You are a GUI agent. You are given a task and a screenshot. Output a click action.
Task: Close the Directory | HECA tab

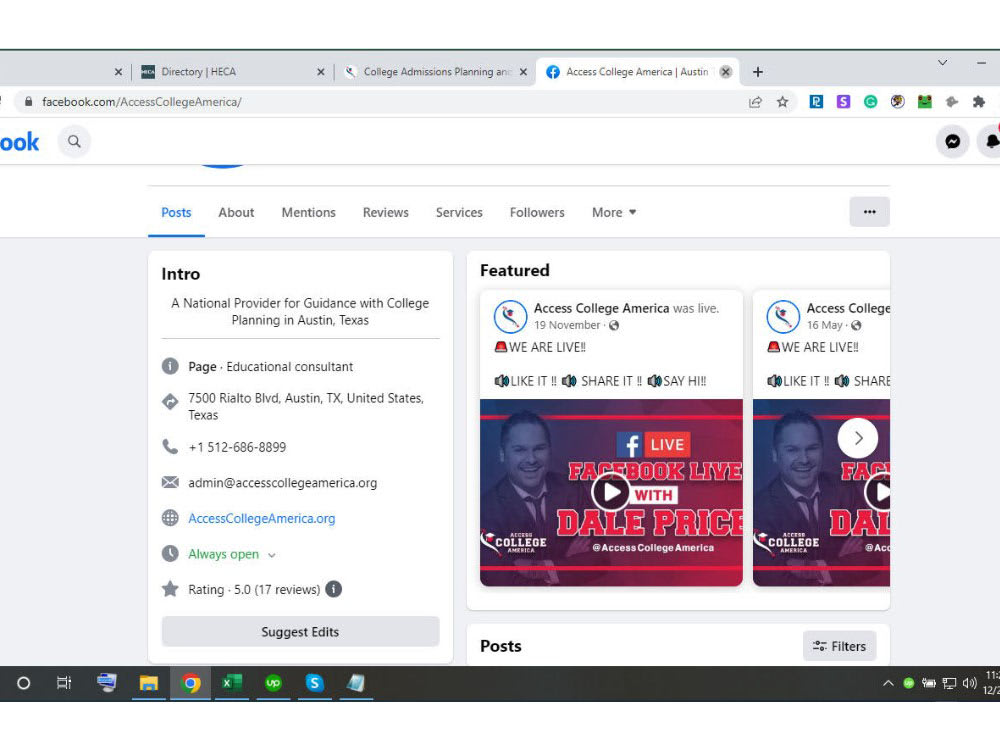click(321, 72)
